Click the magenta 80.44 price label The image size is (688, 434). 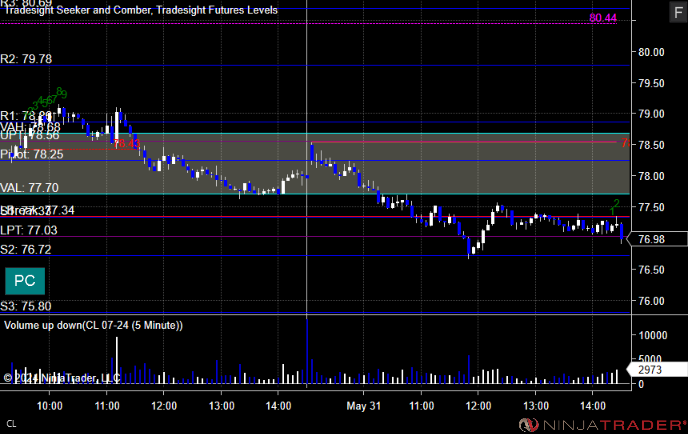tap(603, 18)
